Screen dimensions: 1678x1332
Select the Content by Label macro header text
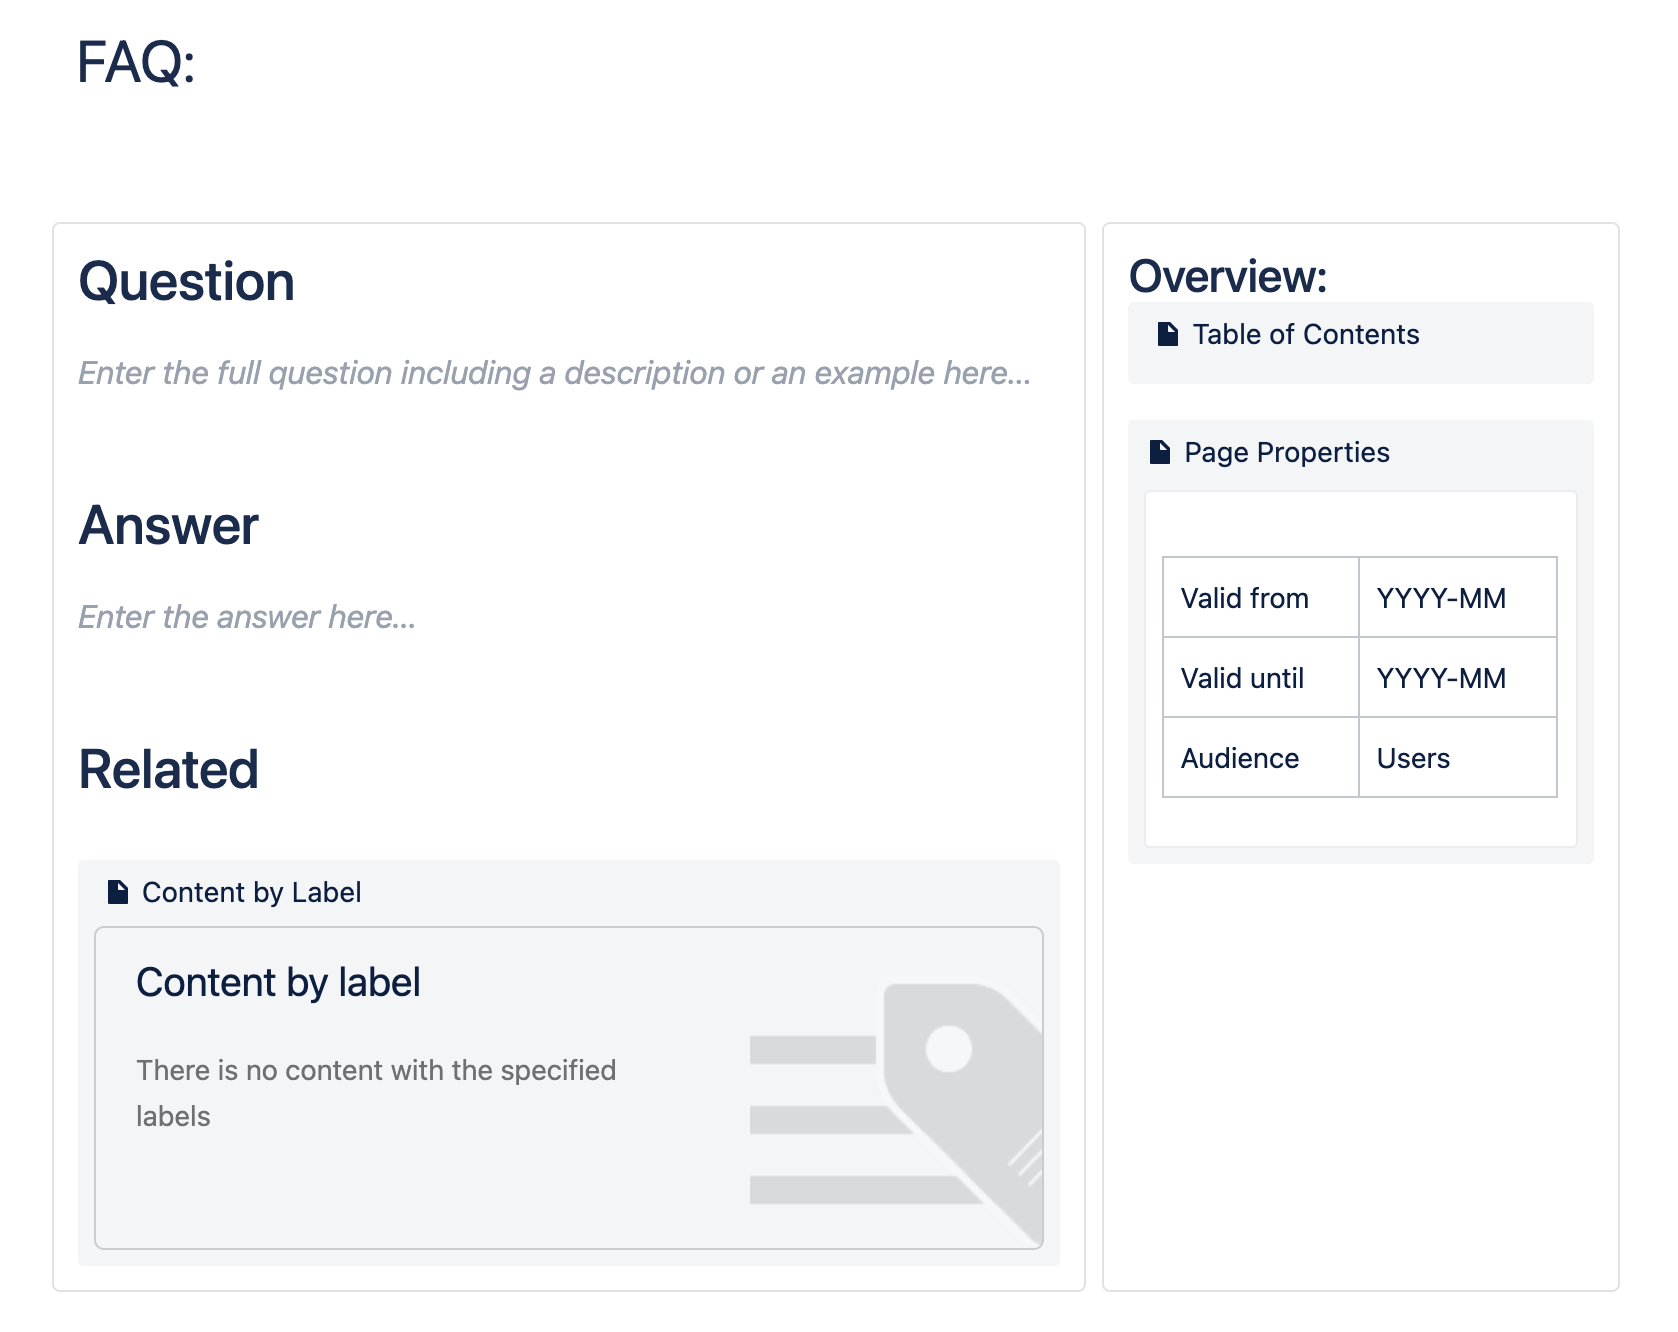(x=251, y=892)
